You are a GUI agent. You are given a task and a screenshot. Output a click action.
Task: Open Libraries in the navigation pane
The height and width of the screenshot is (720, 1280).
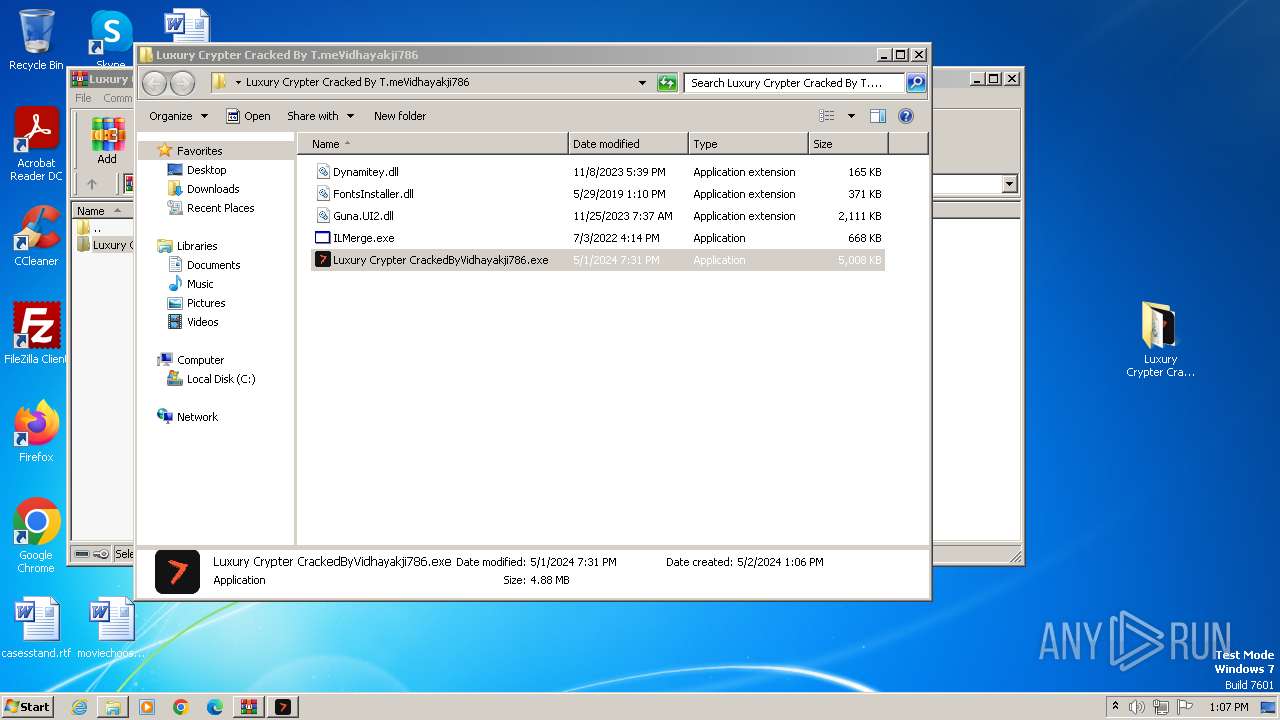pyautogui.click(x=197, y=246)
